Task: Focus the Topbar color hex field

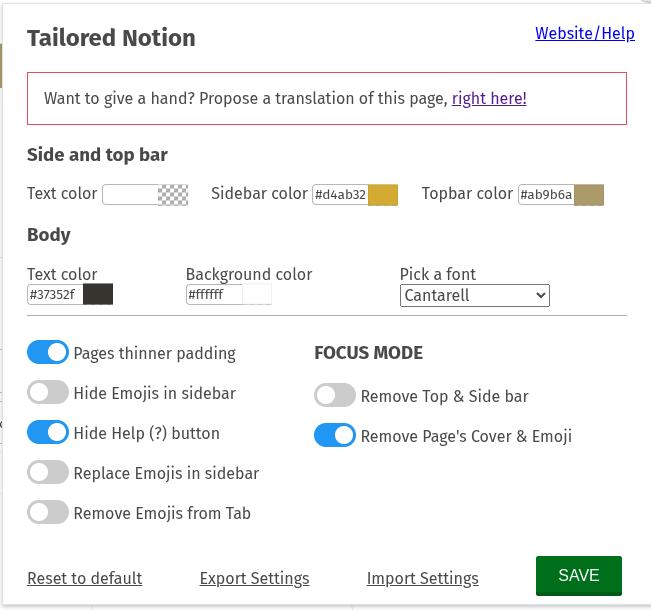Action: 546,195
